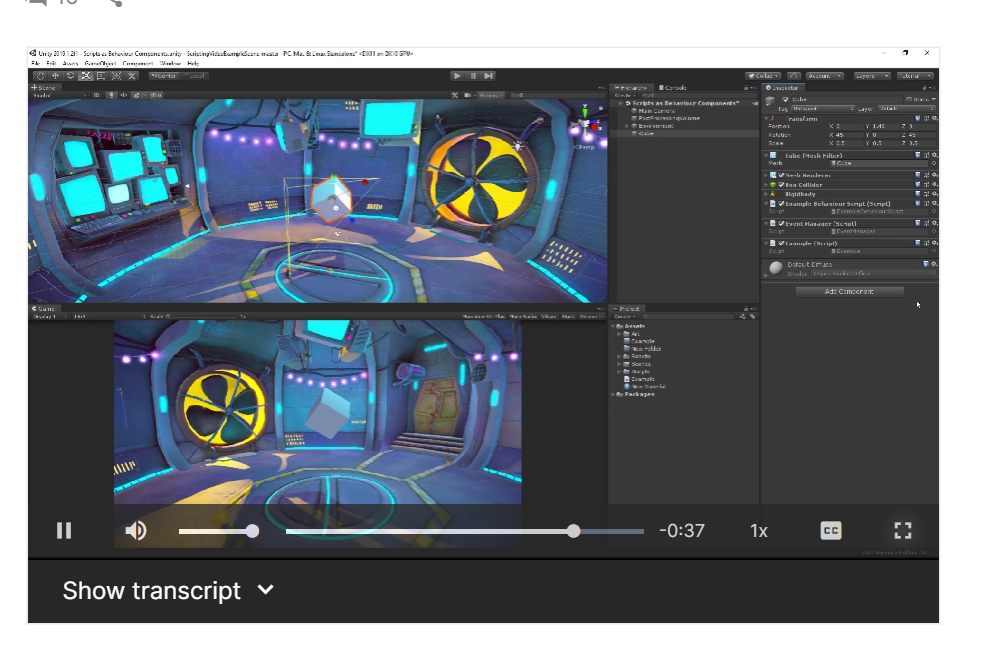This screenshot has height=667, width=999.
Task: Open the Component menu
Action: (x=138, y=64)
